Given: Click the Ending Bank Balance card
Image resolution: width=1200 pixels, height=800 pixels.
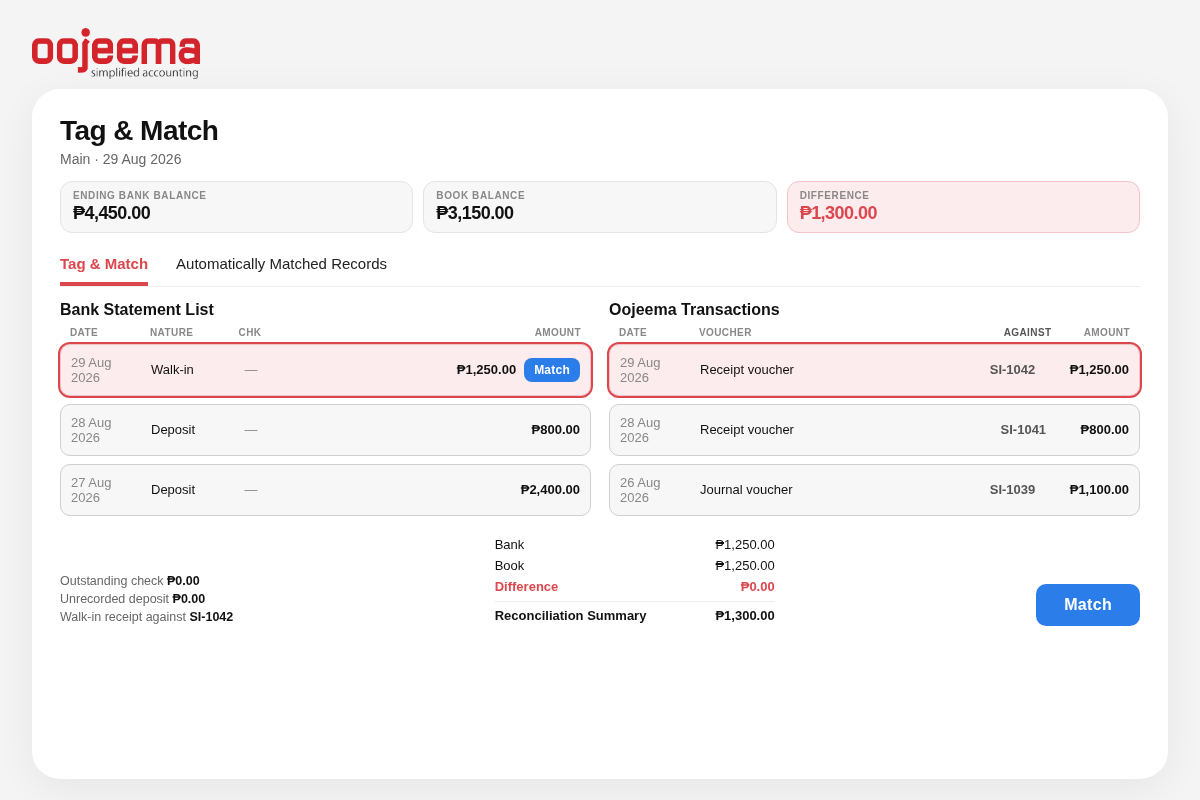Looking at the screenshot, I should pyautogui.click(x=236, y=207).
